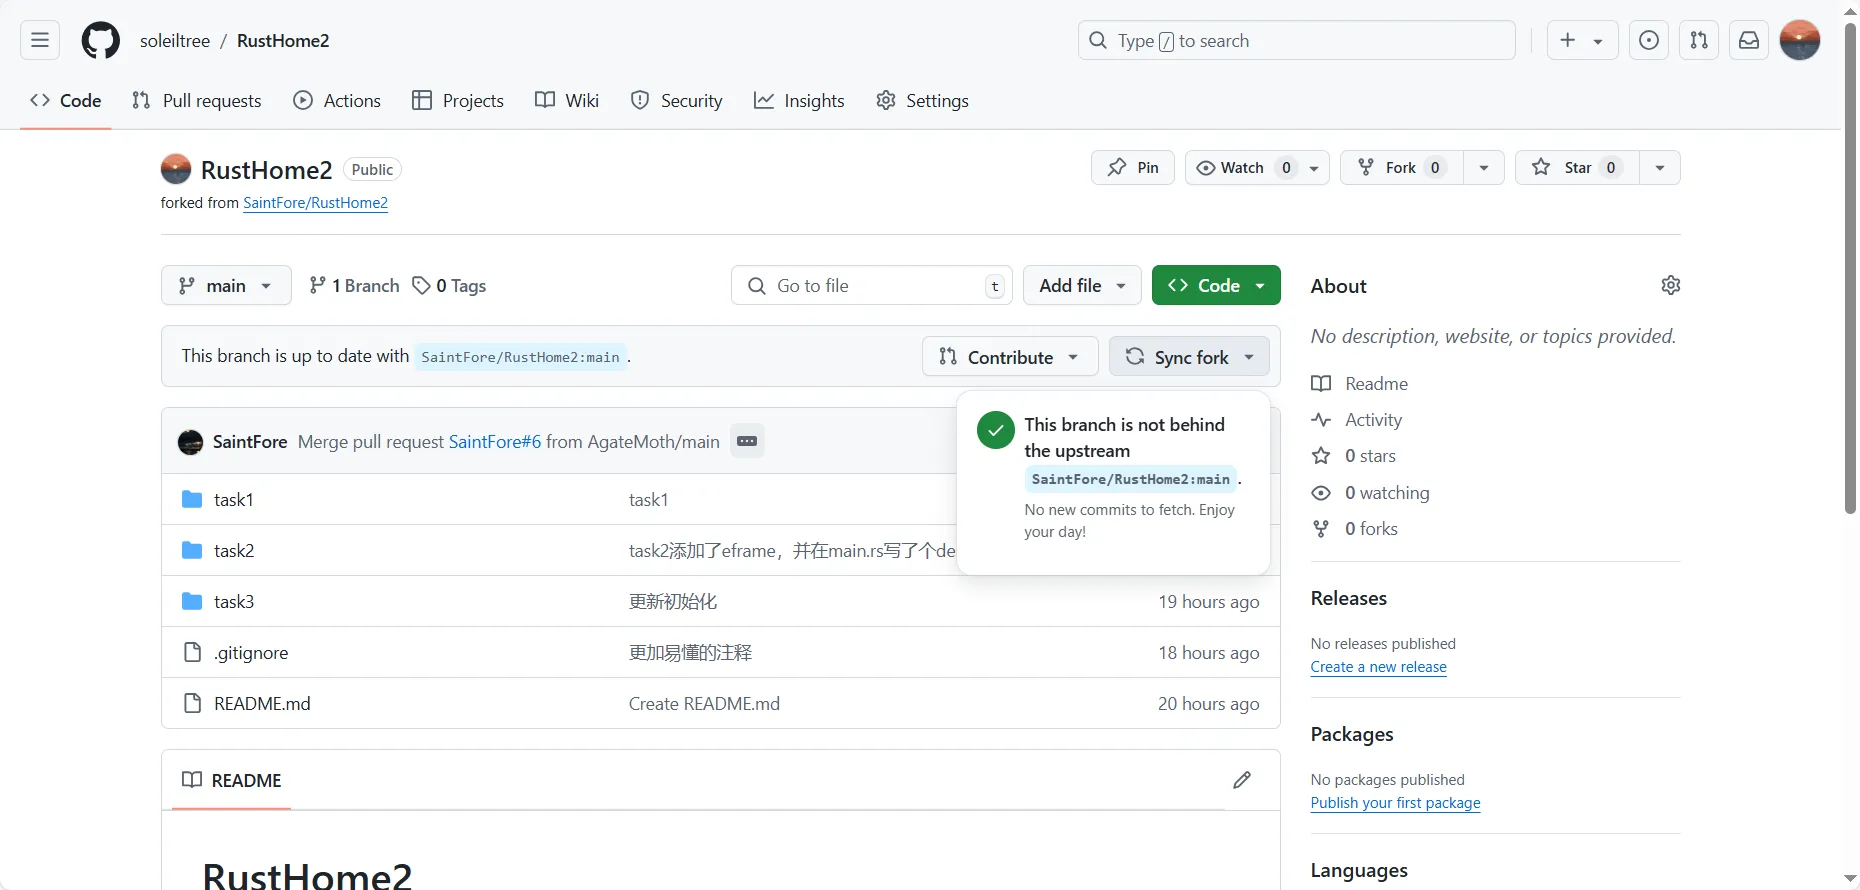Pin the RustHome2 repository
The image size is (1860, 890).
(x=1133, y=168)
